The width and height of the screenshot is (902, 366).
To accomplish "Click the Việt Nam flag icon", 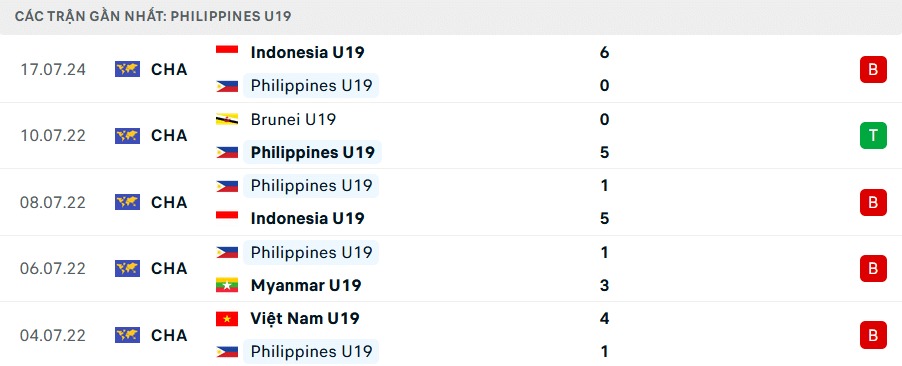I will pyautogui.click(x=227, y=319).
